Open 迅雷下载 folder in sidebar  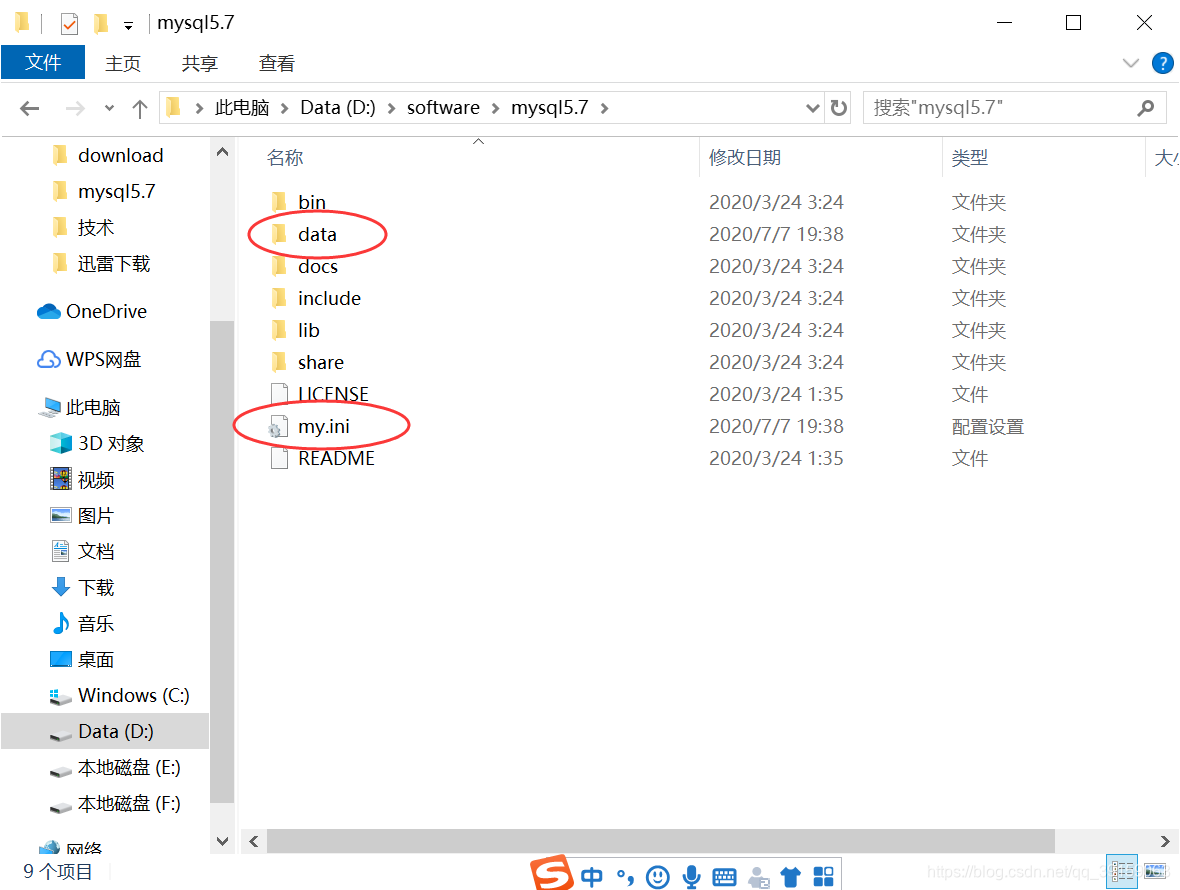tap(114, 263)
